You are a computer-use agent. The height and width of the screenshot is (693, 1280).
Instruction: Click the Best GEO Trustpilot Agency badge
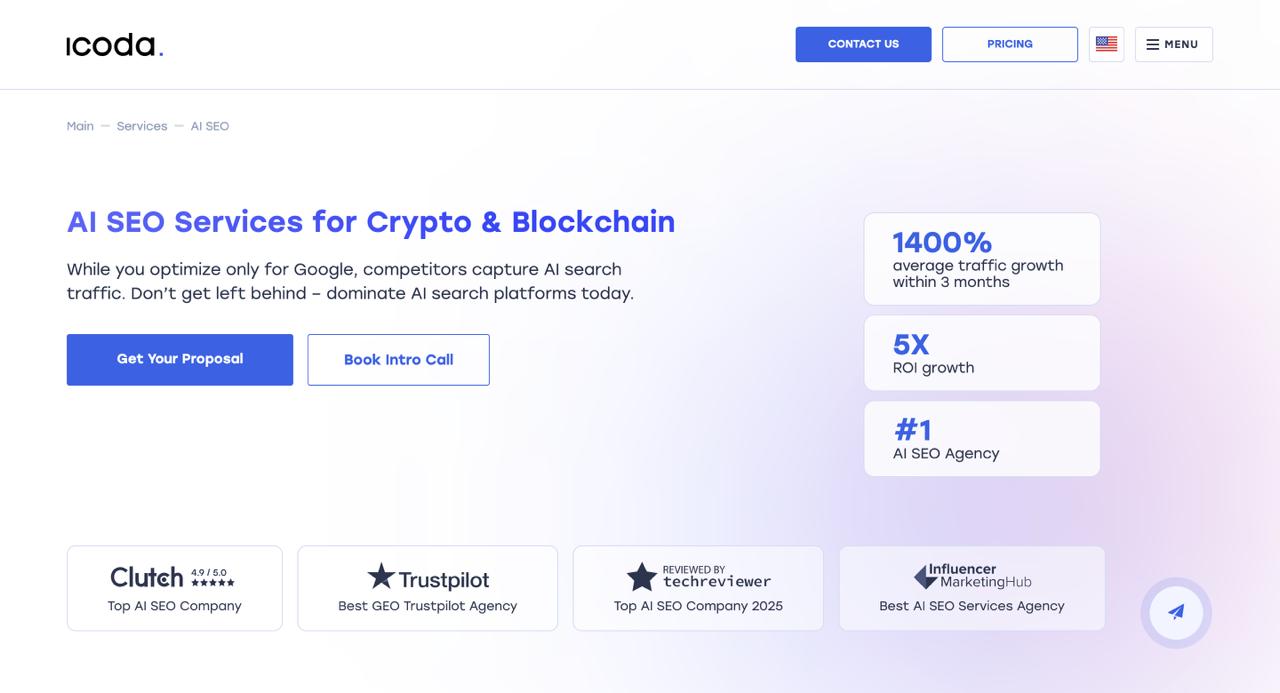click(x=427, y=588)
